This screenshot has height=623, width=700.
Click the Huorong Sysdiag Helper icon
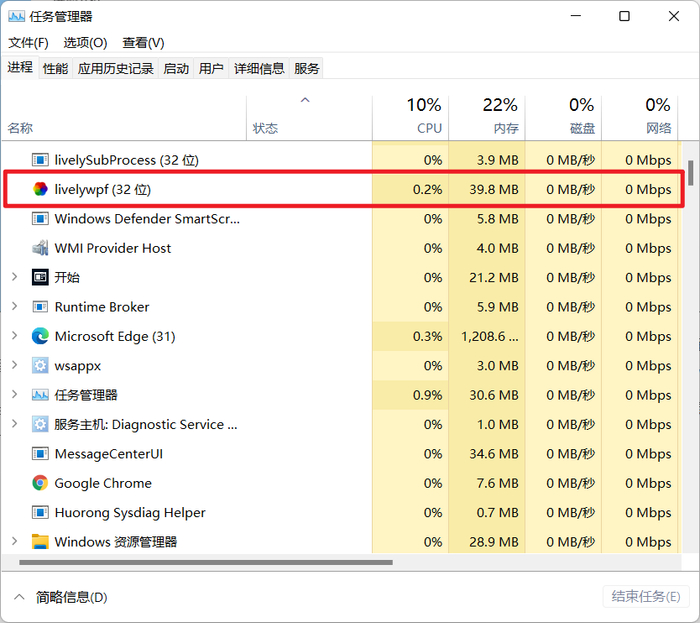pyautogui.click(x=40, y=512)
